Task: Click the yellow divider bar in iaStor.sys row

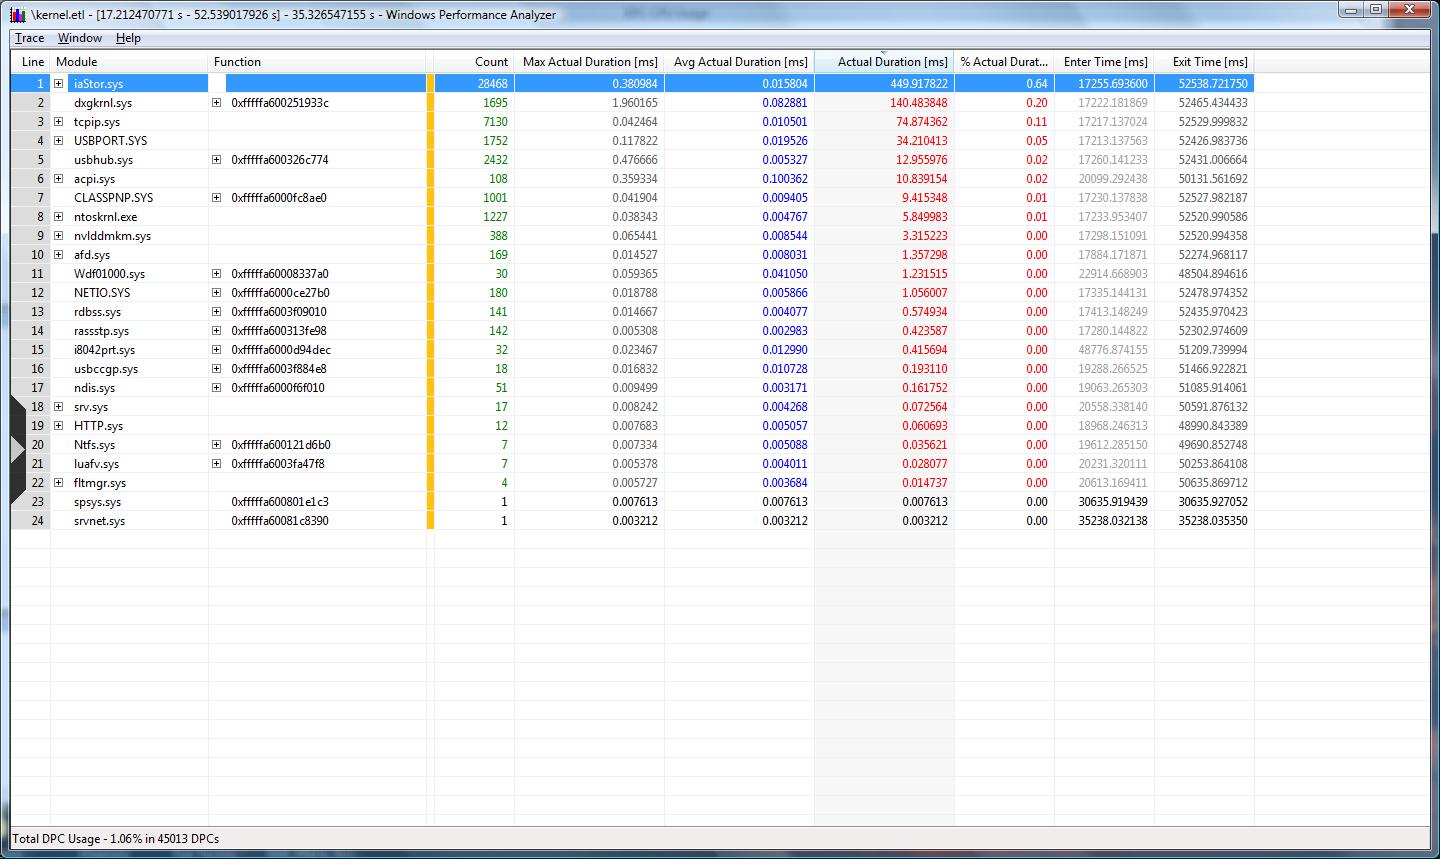Action: coord(430,84)
